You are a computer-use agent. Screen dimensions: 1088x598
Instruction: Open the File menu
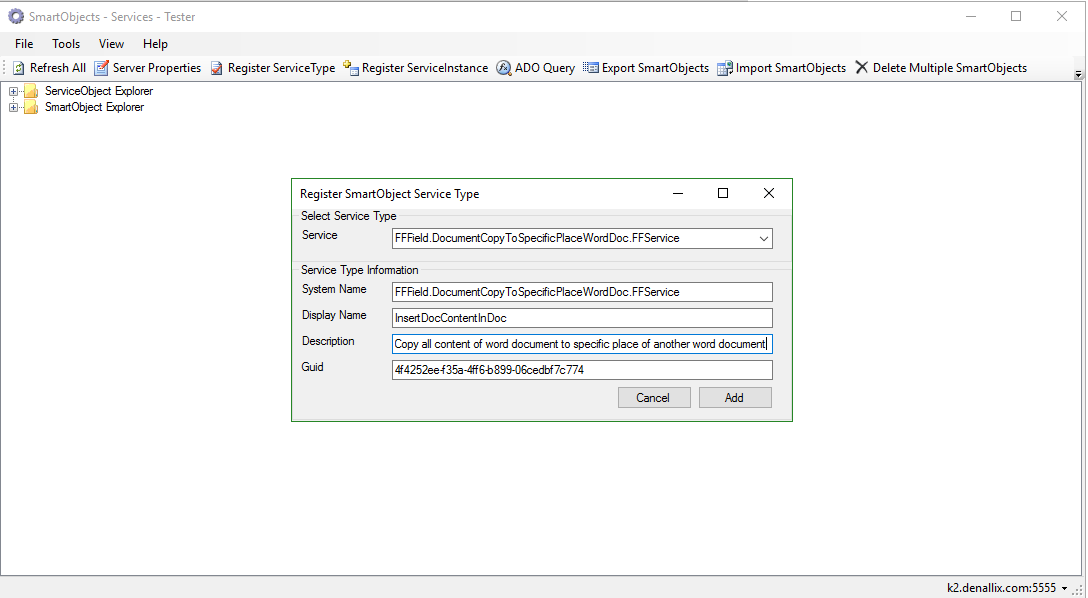[x=24, y=44]
